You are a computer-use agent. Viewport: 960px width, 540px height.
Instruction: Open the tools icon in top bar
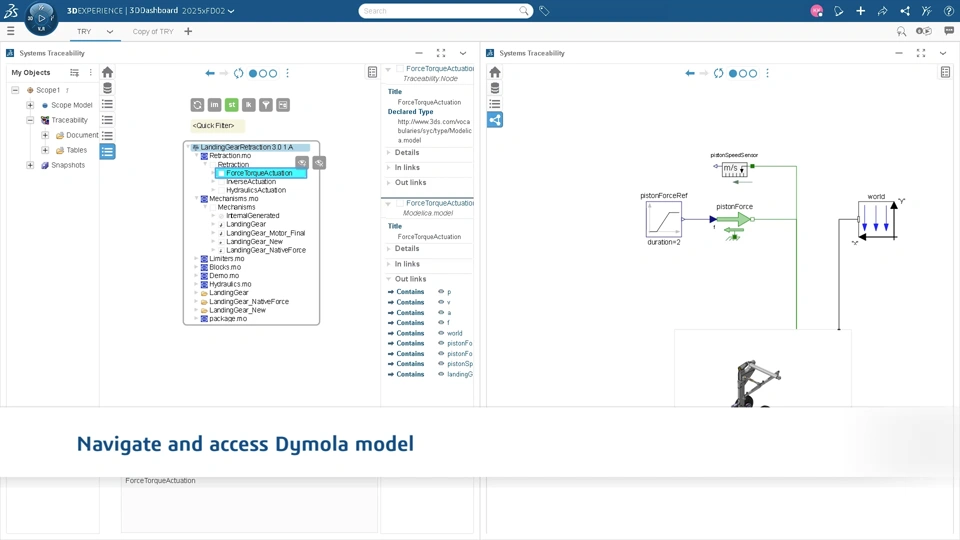coord(926,11)
